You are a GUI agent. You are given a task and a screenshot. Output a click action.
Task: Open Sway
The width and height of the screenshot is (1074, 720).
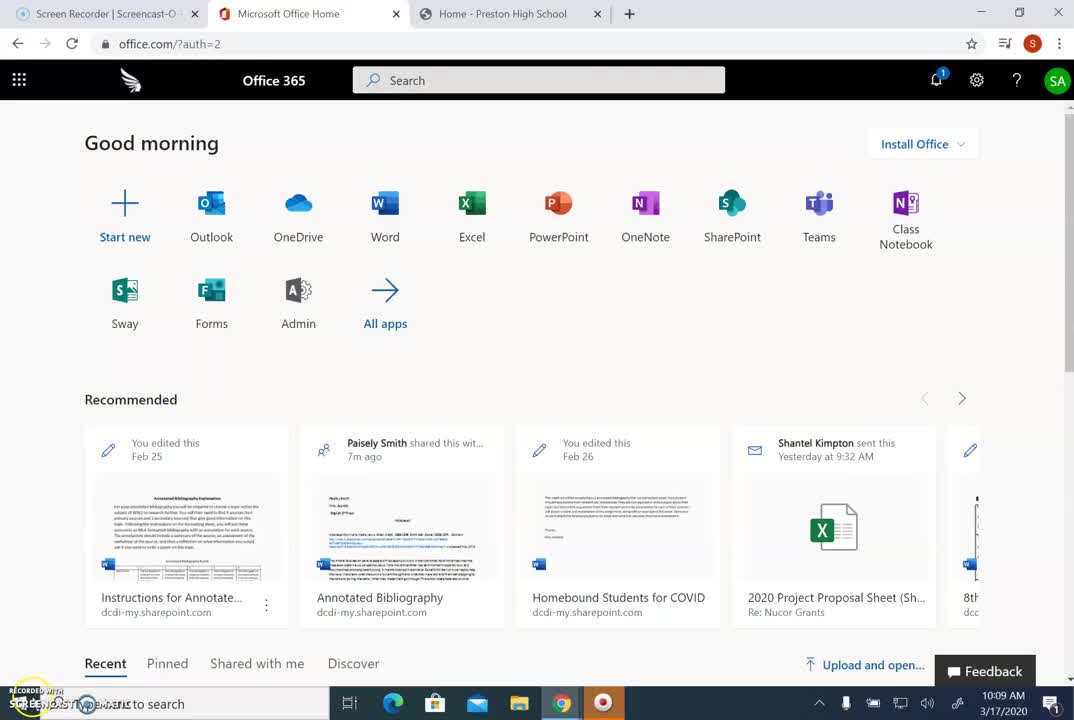124,296
